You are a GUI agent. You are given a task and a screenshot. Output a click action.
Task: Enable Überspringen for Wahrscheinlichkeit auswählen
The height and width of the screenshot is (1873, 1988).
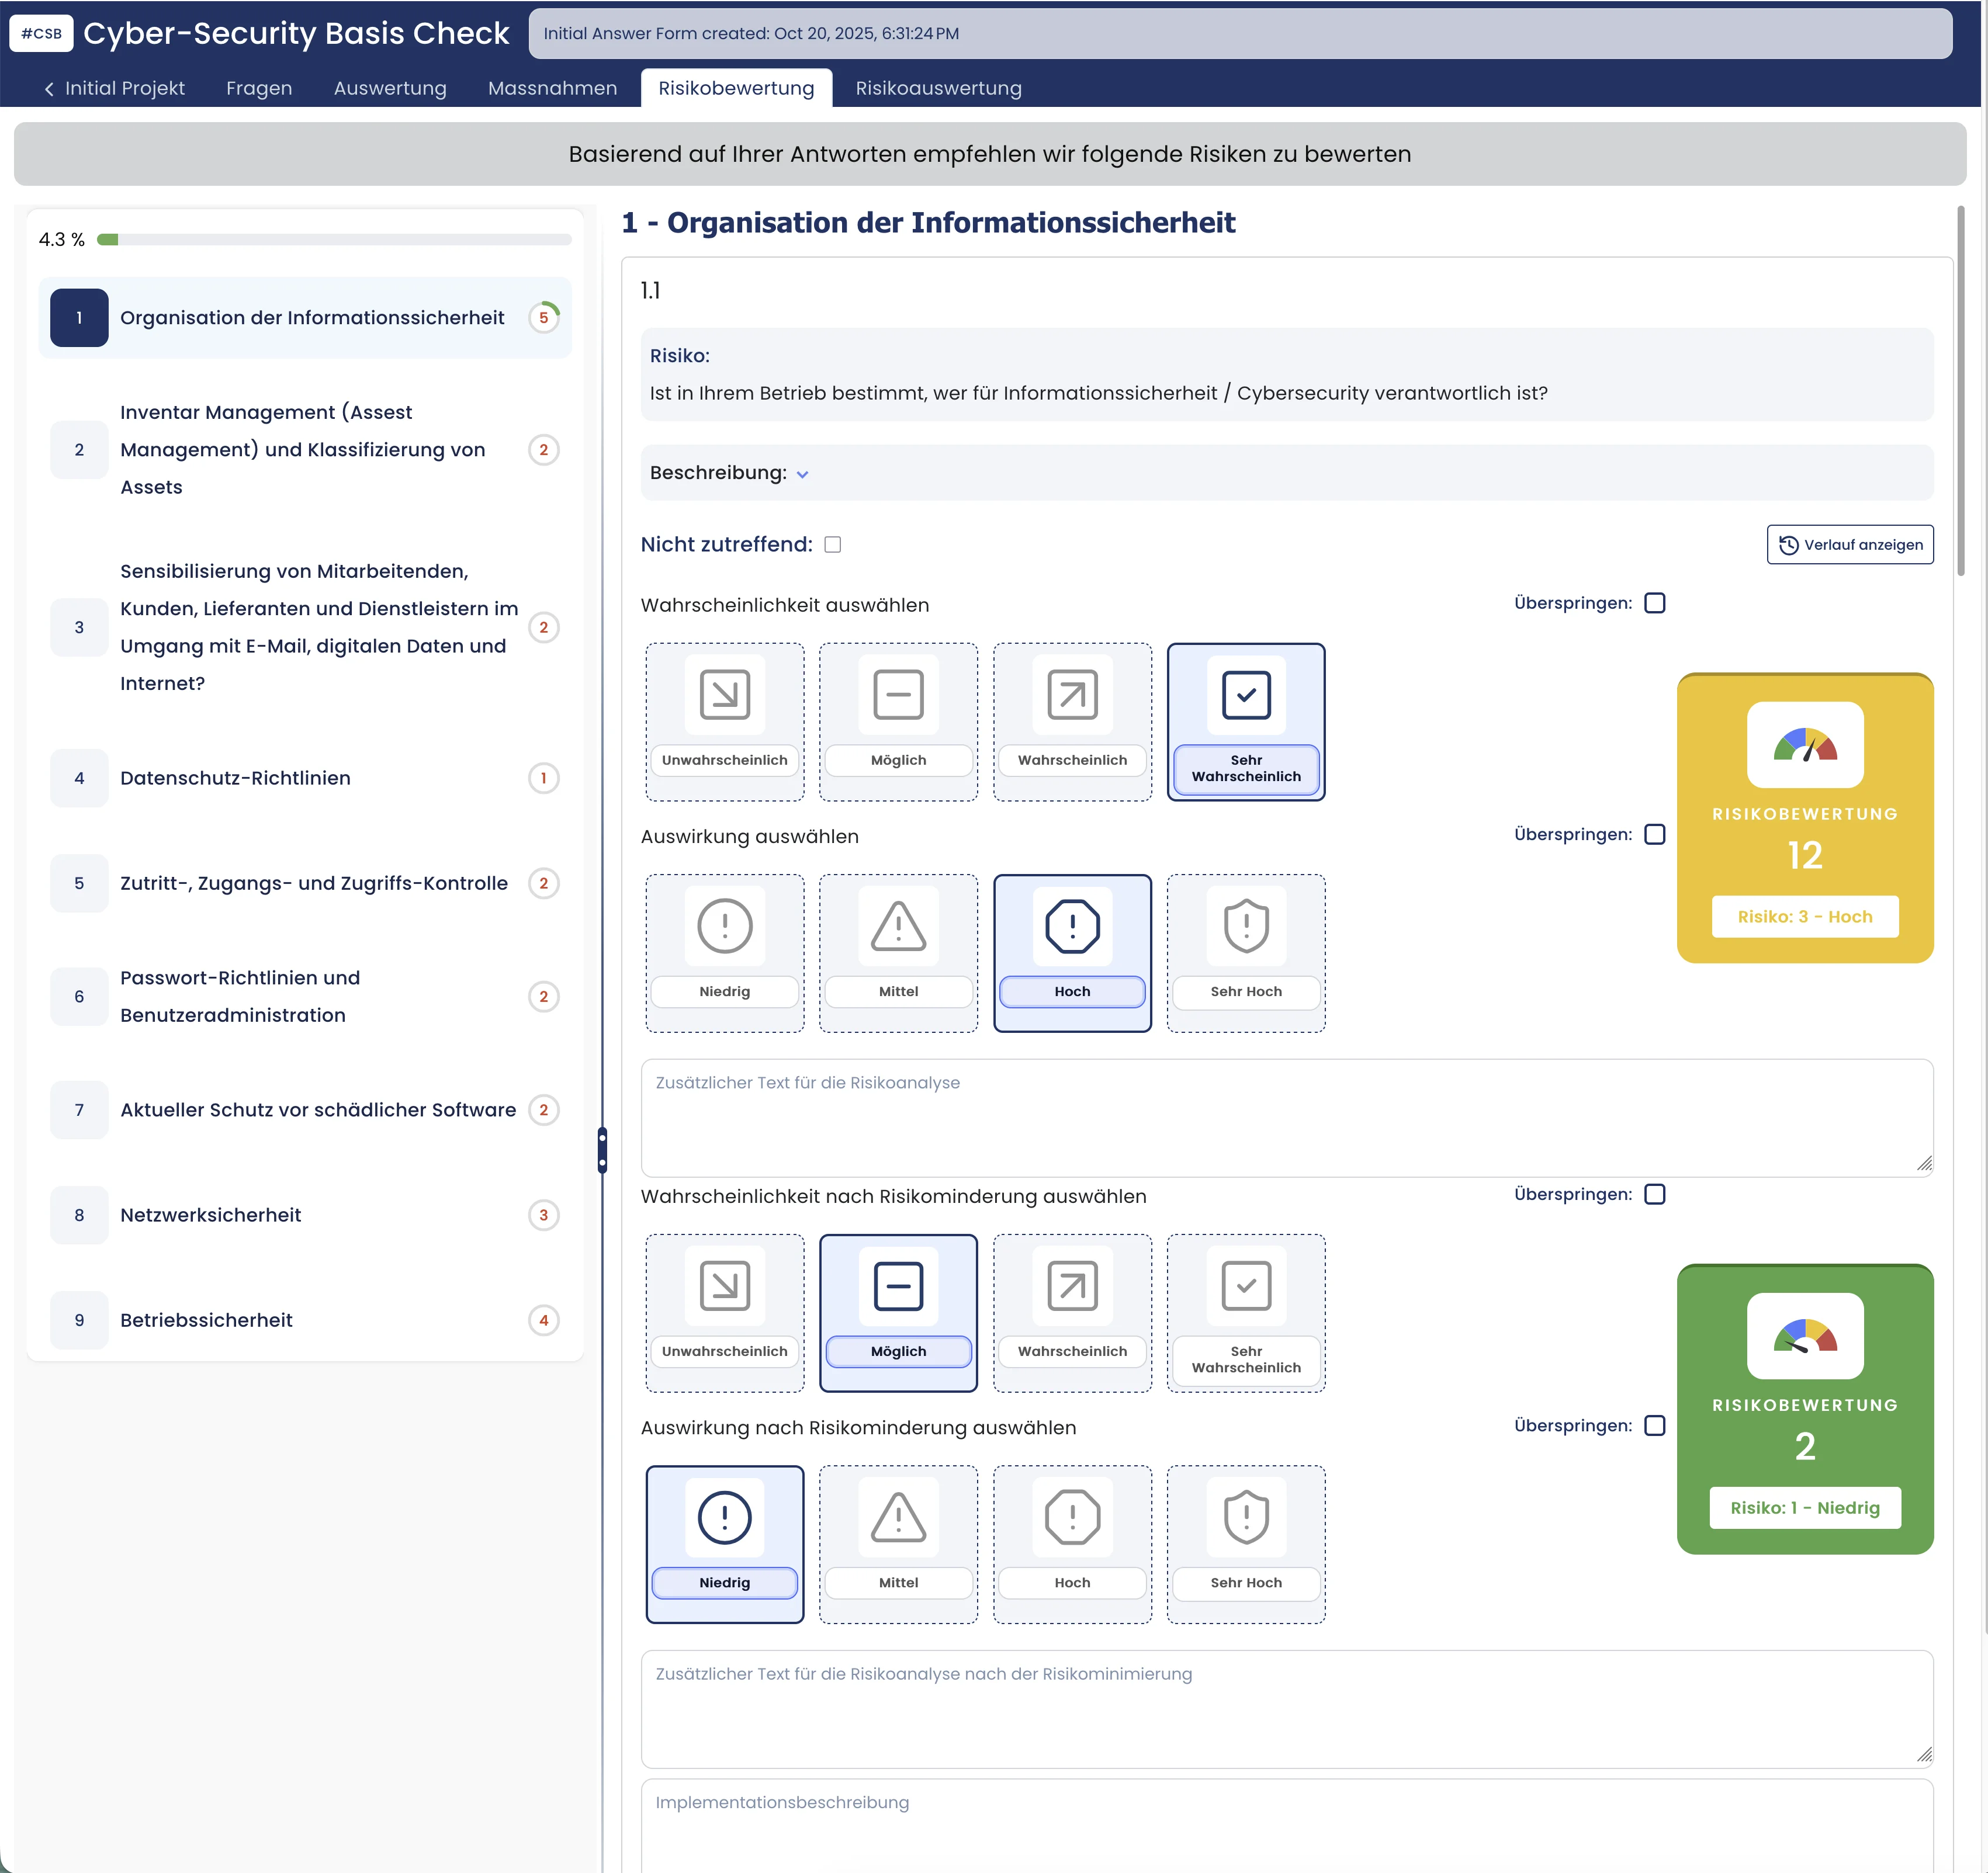(1654, 603)
